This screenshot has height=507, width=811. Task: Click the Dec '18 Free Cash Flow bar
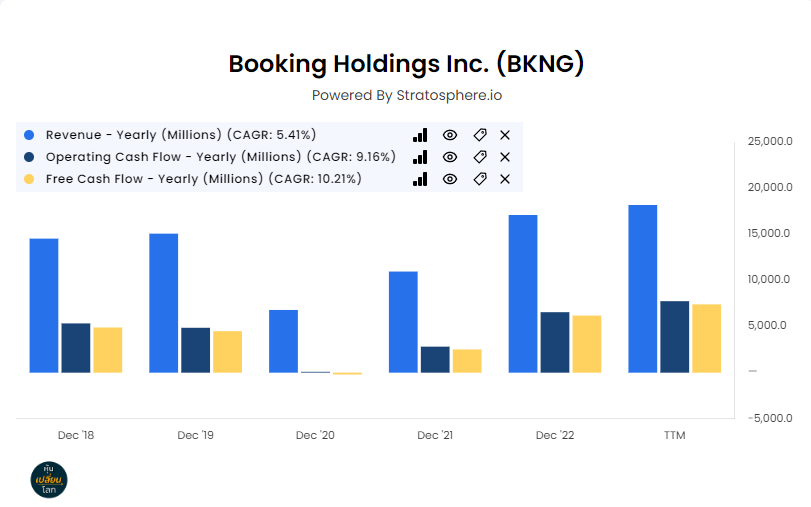(x=108, y=350)
